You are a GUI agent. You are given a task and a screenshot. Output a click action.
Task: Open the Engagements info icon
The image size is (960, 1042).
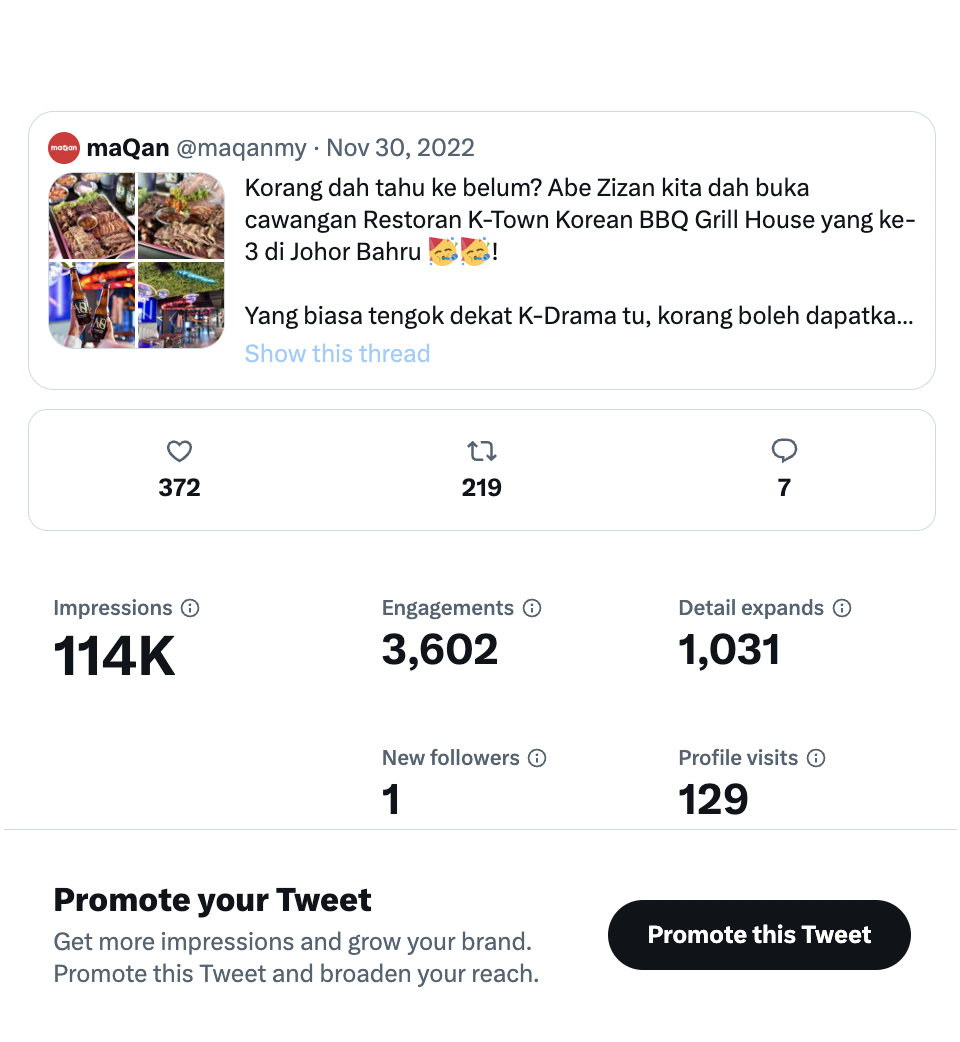click(x=532, y=608)
